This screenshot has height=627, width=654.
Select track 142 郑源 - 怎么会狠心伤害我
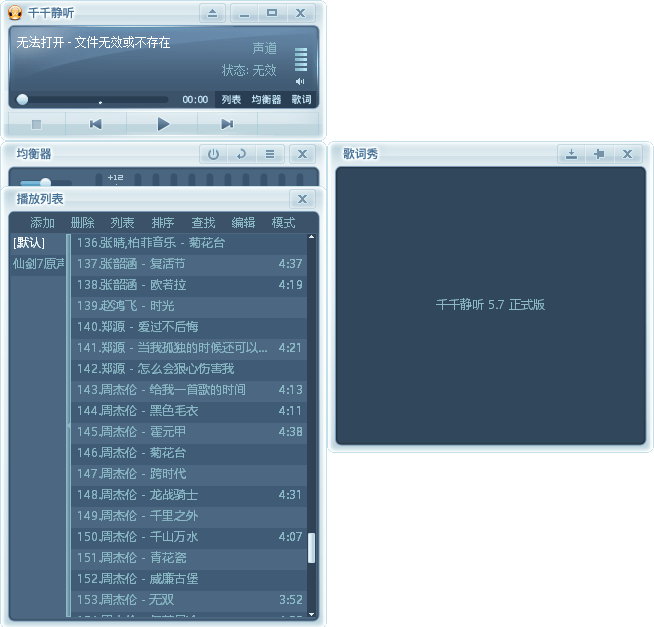point(189,369)
